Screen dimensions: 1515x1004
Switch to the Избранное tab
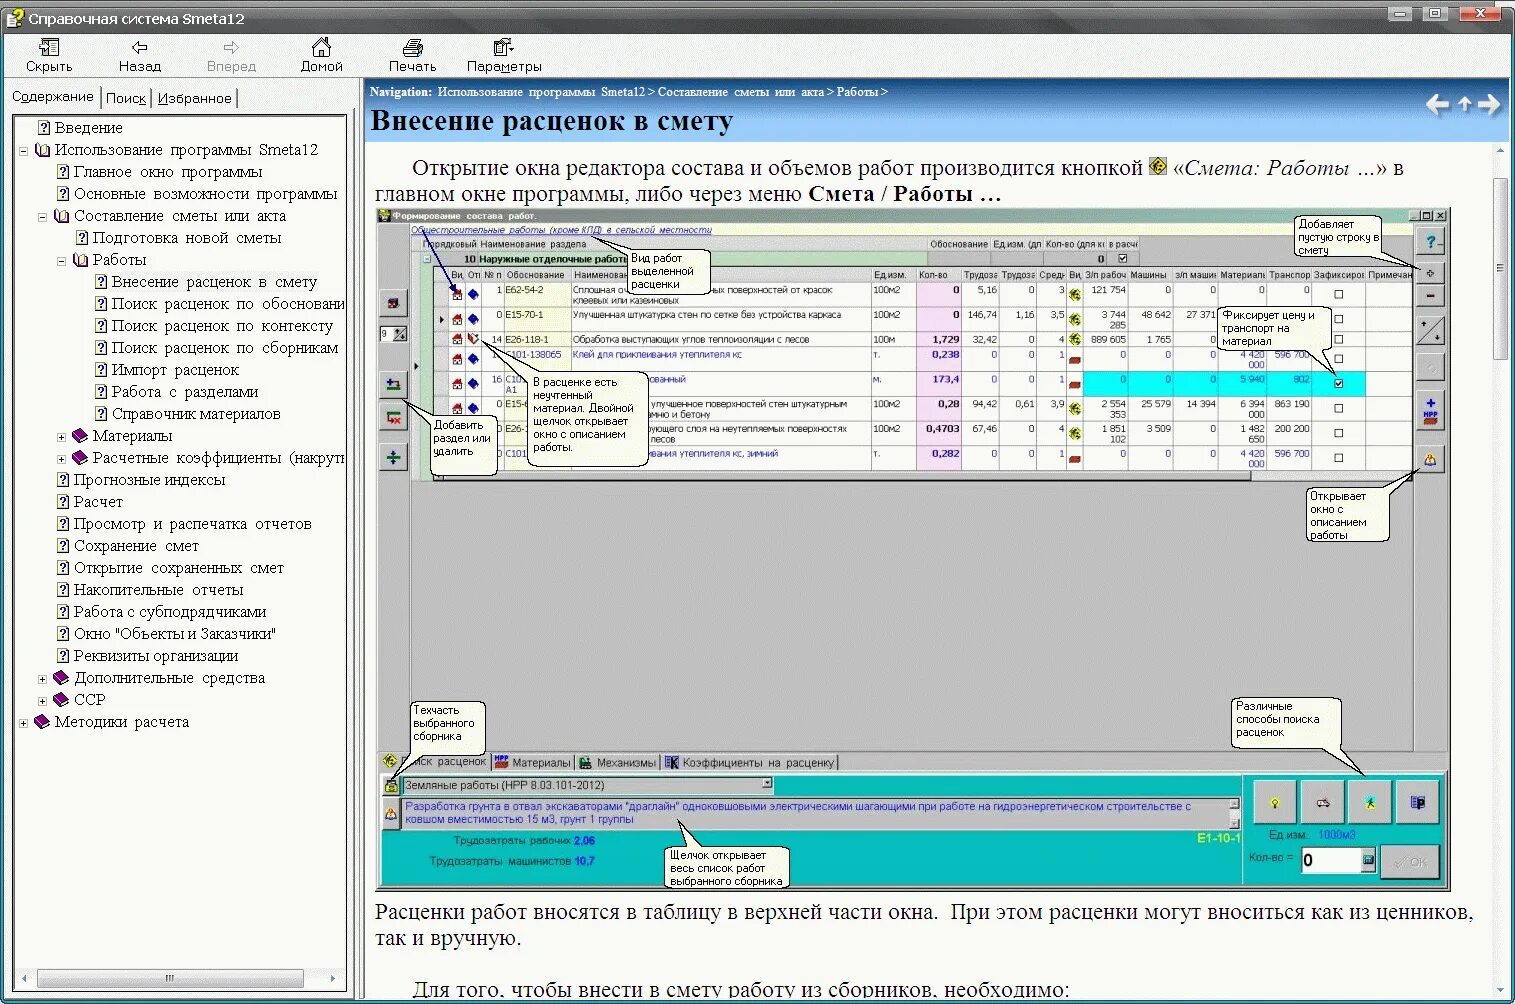click(x=195, y=98)
